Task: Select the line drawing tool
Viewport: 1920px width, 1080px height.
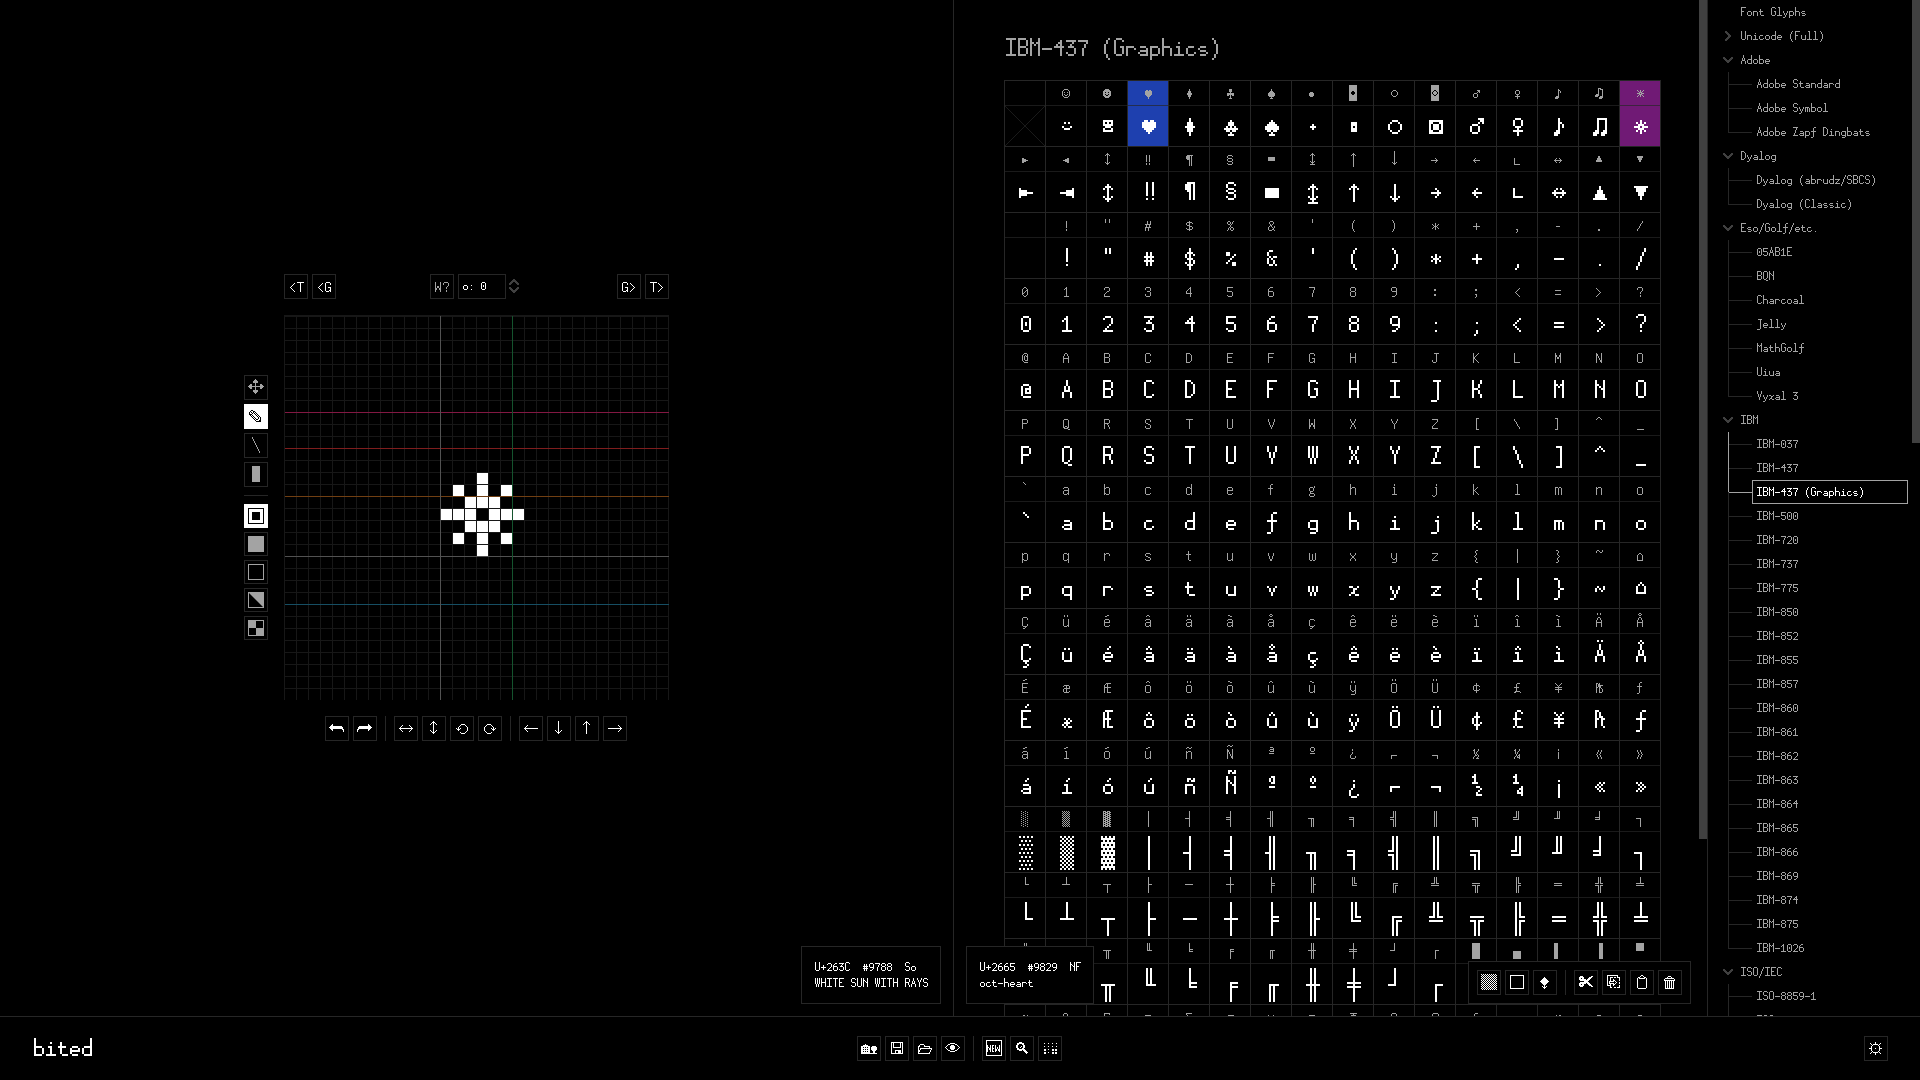Action: coord(256,446)
